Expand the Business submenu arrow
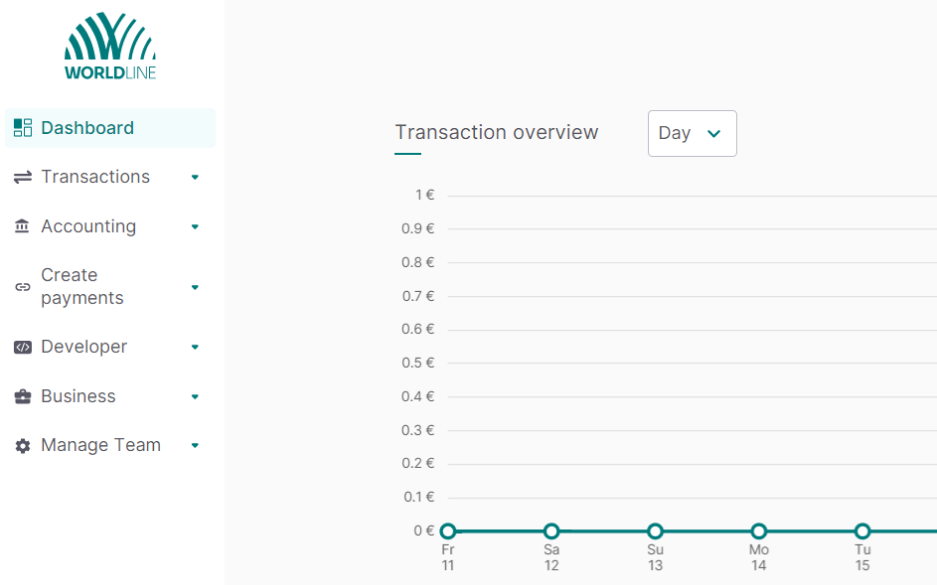 pos(195,397)
